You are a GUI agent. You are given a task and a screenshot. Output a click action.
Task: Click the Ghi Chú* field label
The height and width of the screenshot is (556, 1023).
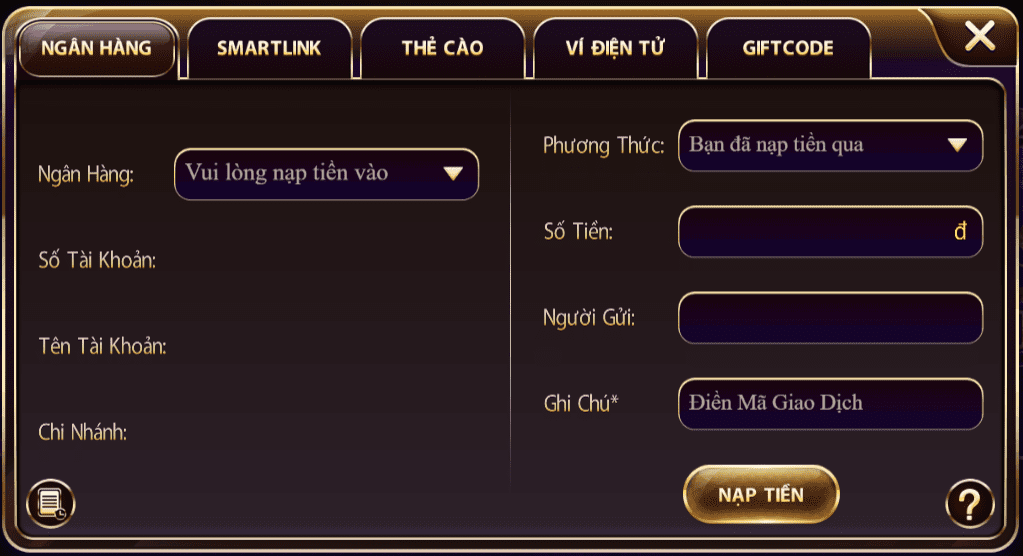(581, 404)
